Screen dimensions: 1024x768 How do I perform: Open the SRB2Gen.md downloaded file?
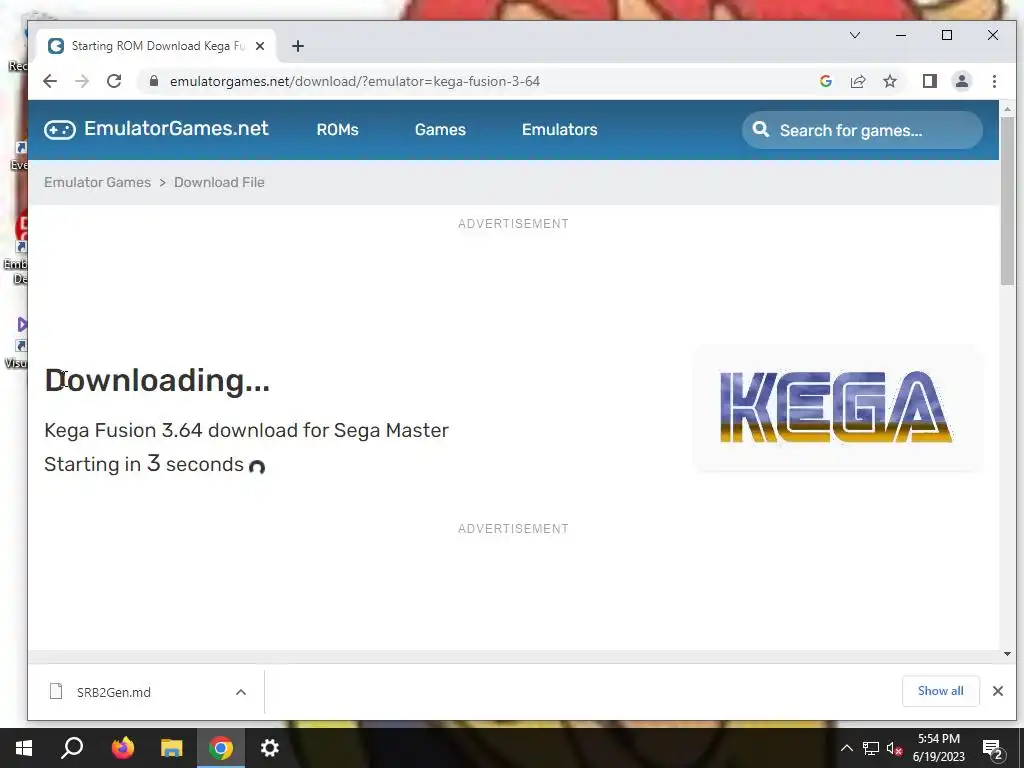click(114, 692)
